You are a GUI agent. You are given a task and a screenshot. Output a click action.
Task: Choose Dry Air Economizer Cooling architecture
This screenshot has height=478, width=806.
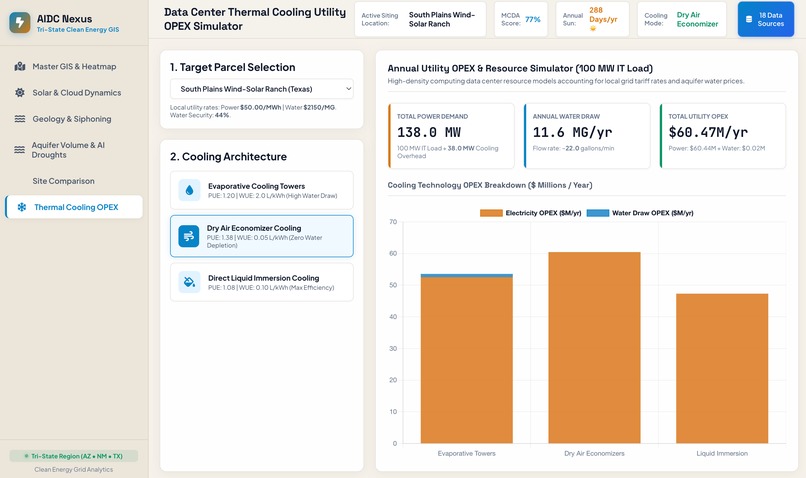(262, 236)
